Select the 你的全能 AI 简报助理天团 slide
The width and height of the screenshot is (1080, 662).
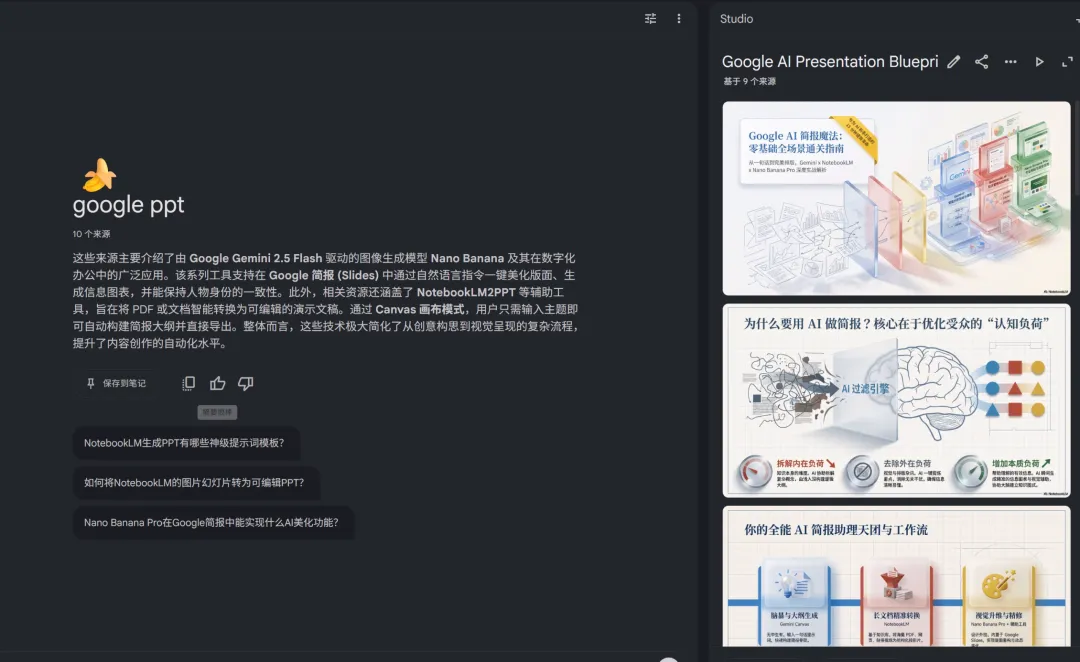pyautogui.click(x=896, y=577)
